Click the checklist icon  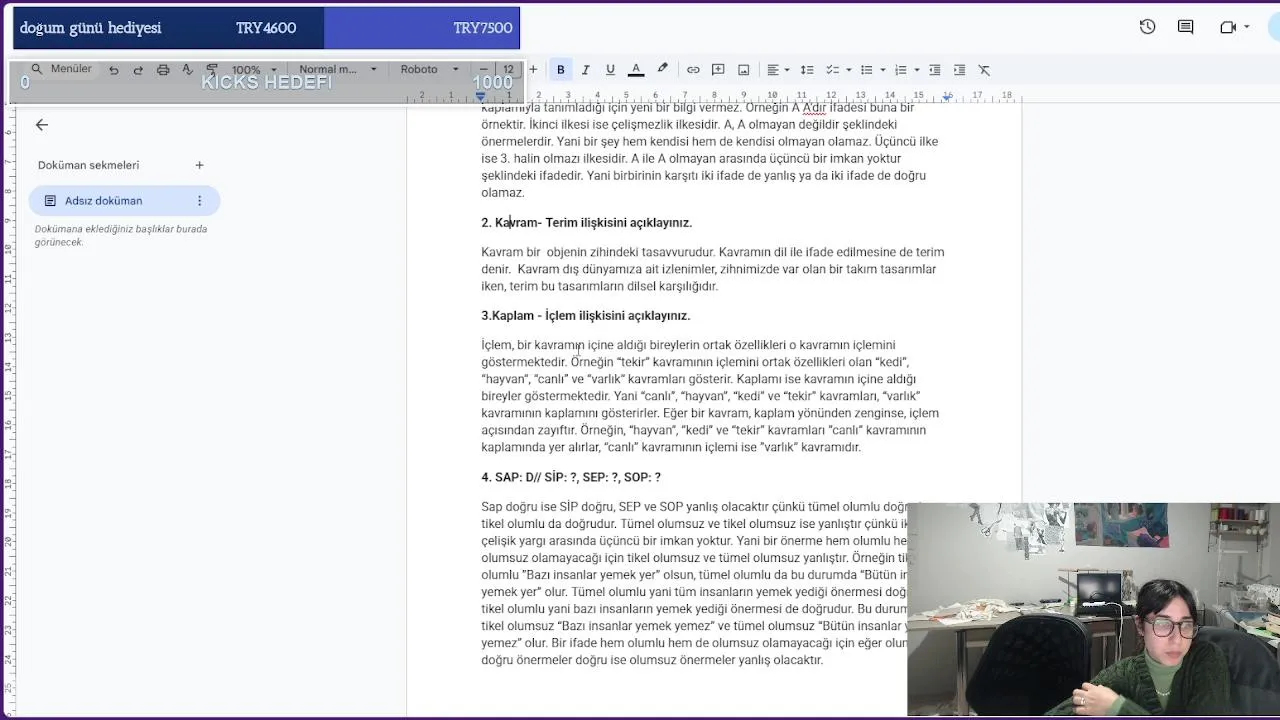click(832, 70)
